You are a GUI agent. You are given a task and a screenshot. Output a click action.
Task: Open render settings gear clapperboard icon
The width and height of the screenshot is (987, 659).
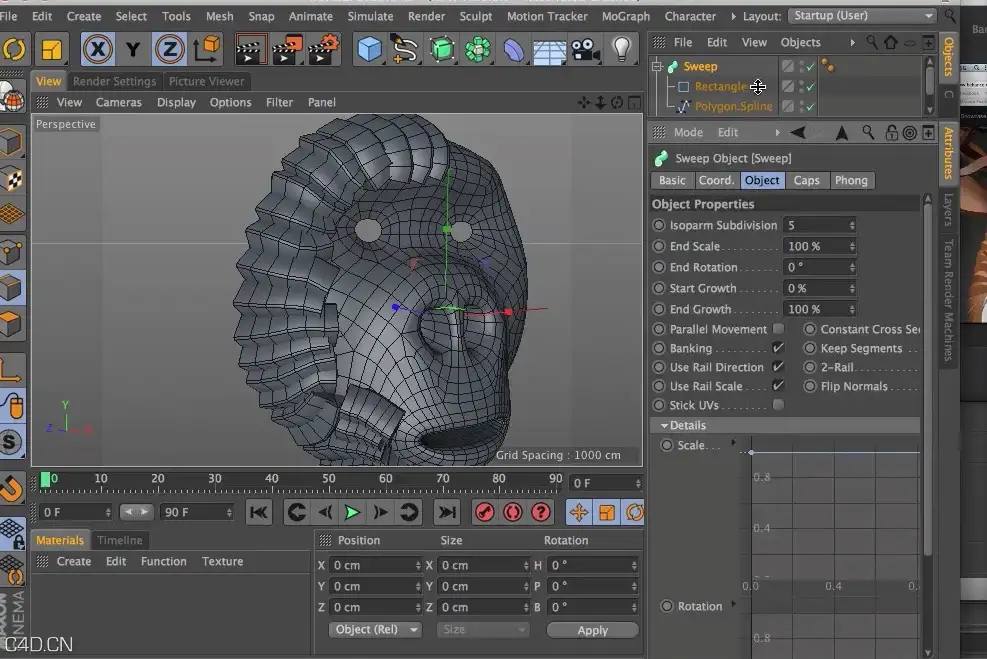[324, 49]
